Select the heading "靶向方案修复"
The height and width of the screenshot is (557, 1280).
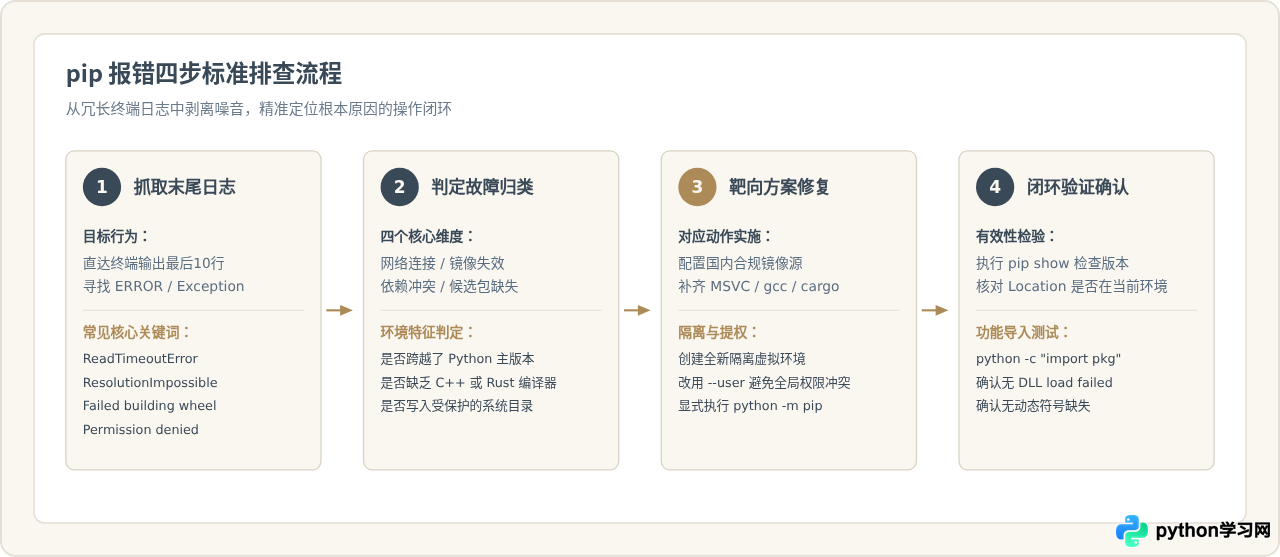click(779, 187)
